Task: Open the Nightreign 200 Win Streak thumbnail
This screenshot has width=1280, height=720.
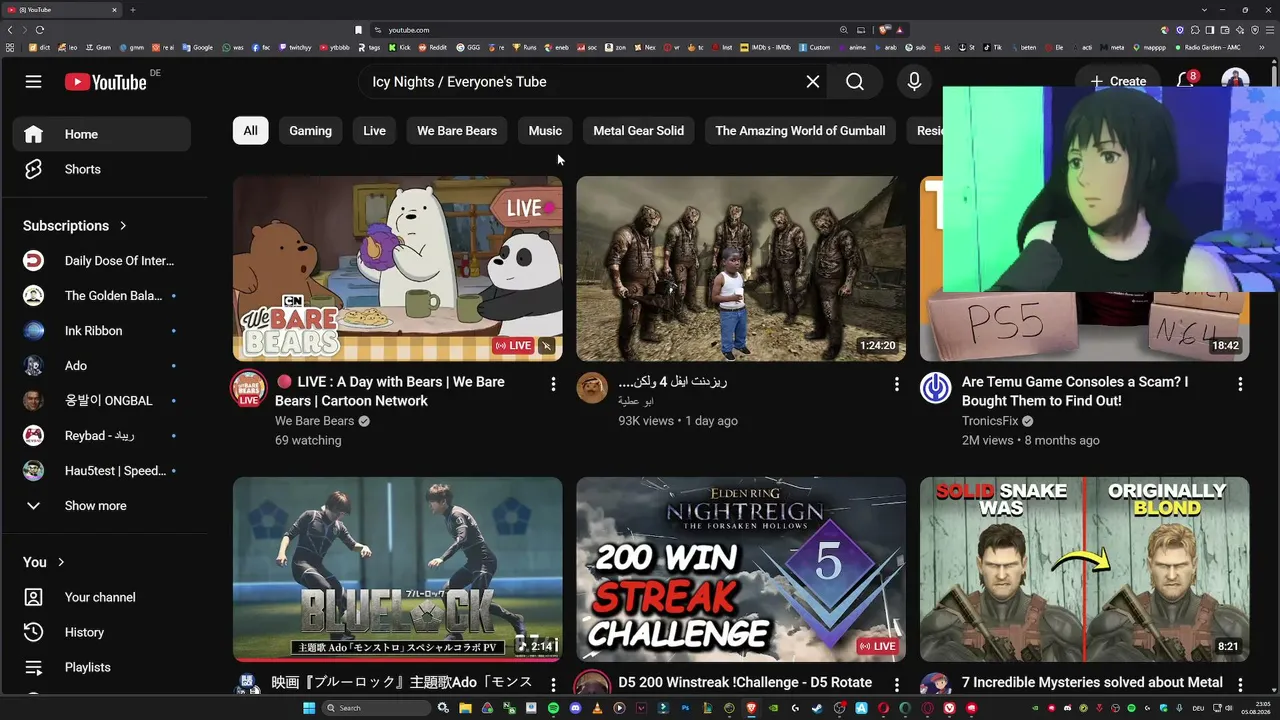Action: pyautogui.click(x=741, y=569)
